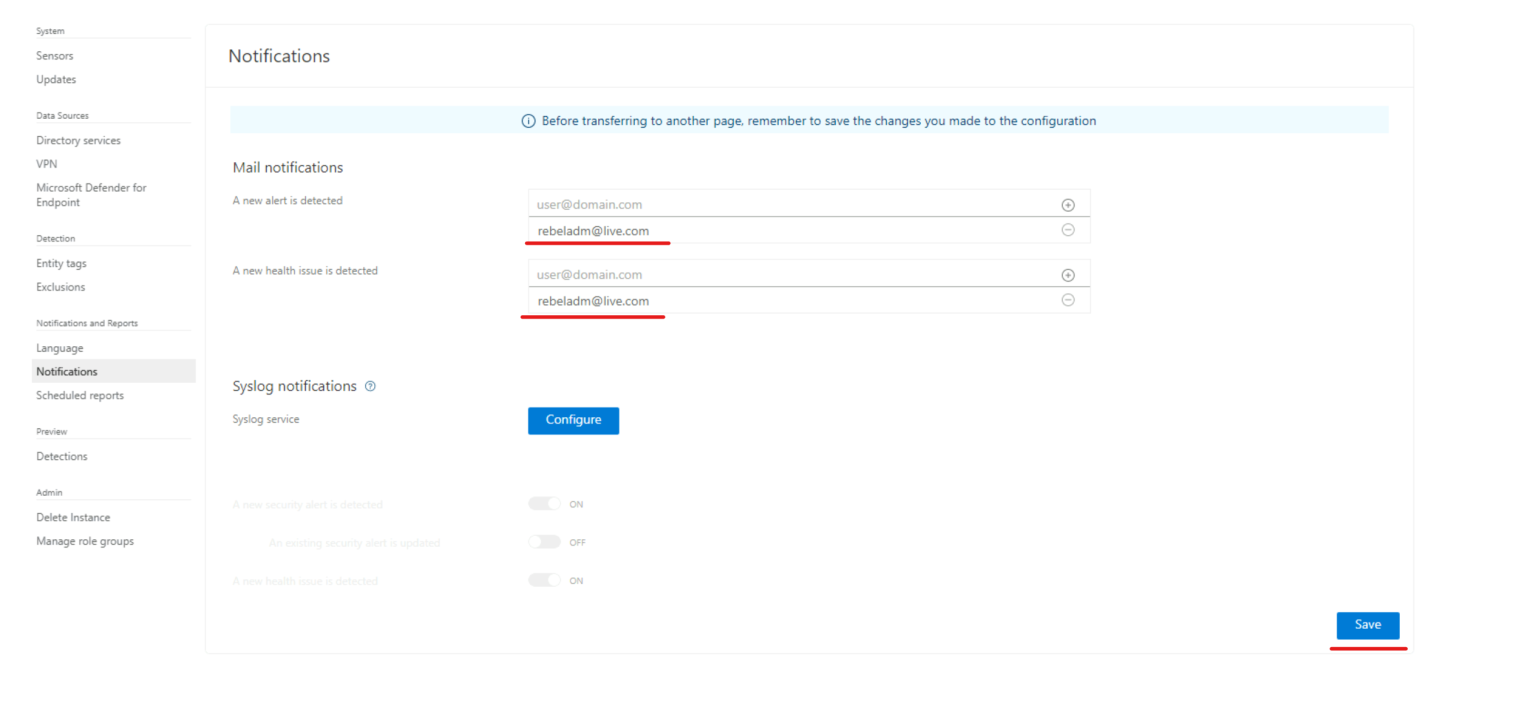Toggle 'A new health issue is detected' off
This screenshot has width=1536, height=723.
coord(545,580)
